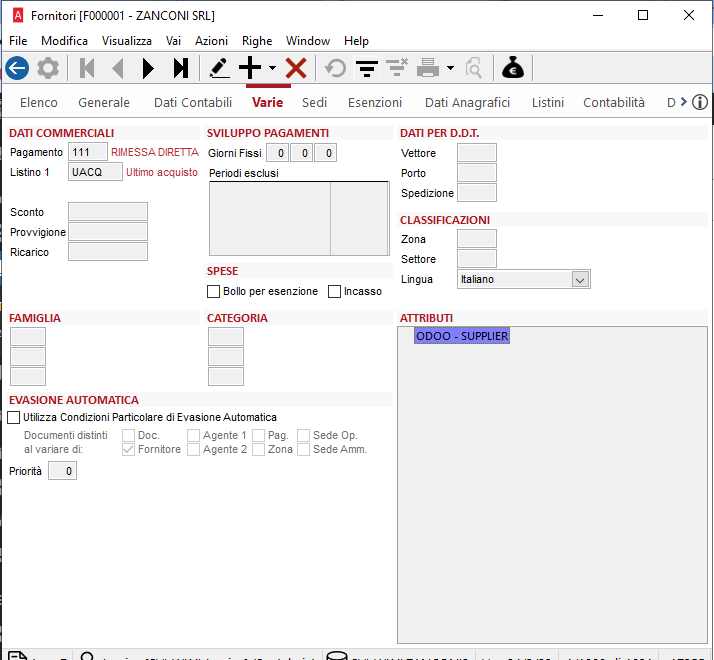Jump to the last record
This screenshot has width=714, height=660.
click(x=180, y=68)
